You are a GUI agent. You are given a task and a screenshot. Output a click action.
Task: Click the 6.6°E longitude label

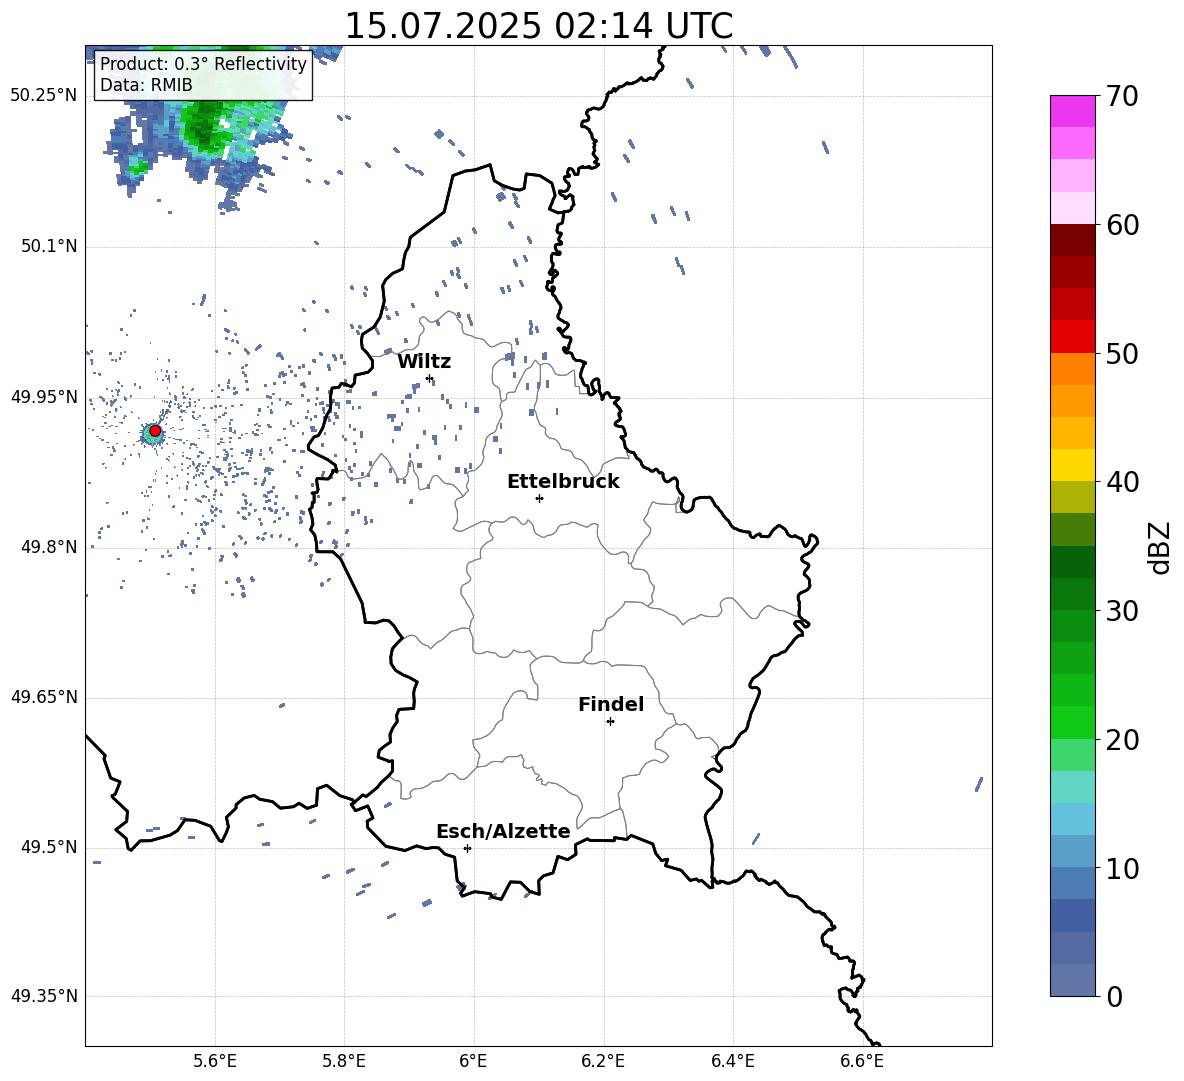pyautogui.click(x=862, y=1061)
